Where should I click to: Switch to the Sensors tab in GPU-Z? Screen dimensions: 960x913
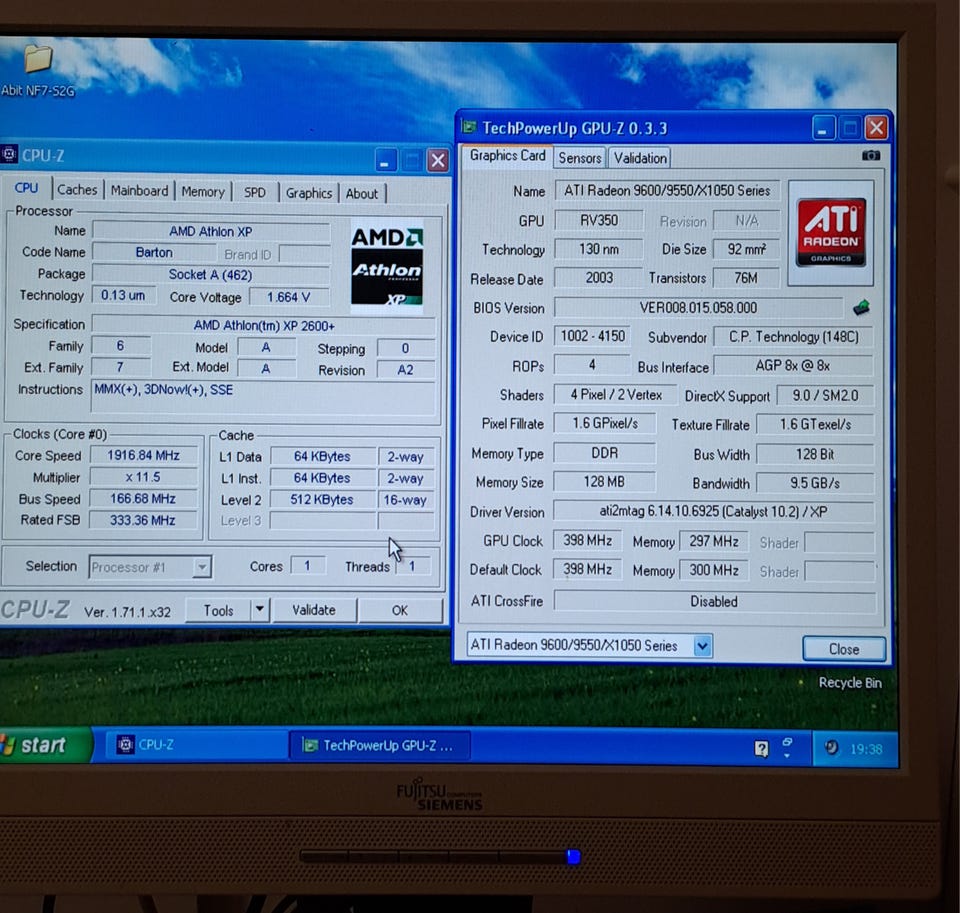pos(580,158)
